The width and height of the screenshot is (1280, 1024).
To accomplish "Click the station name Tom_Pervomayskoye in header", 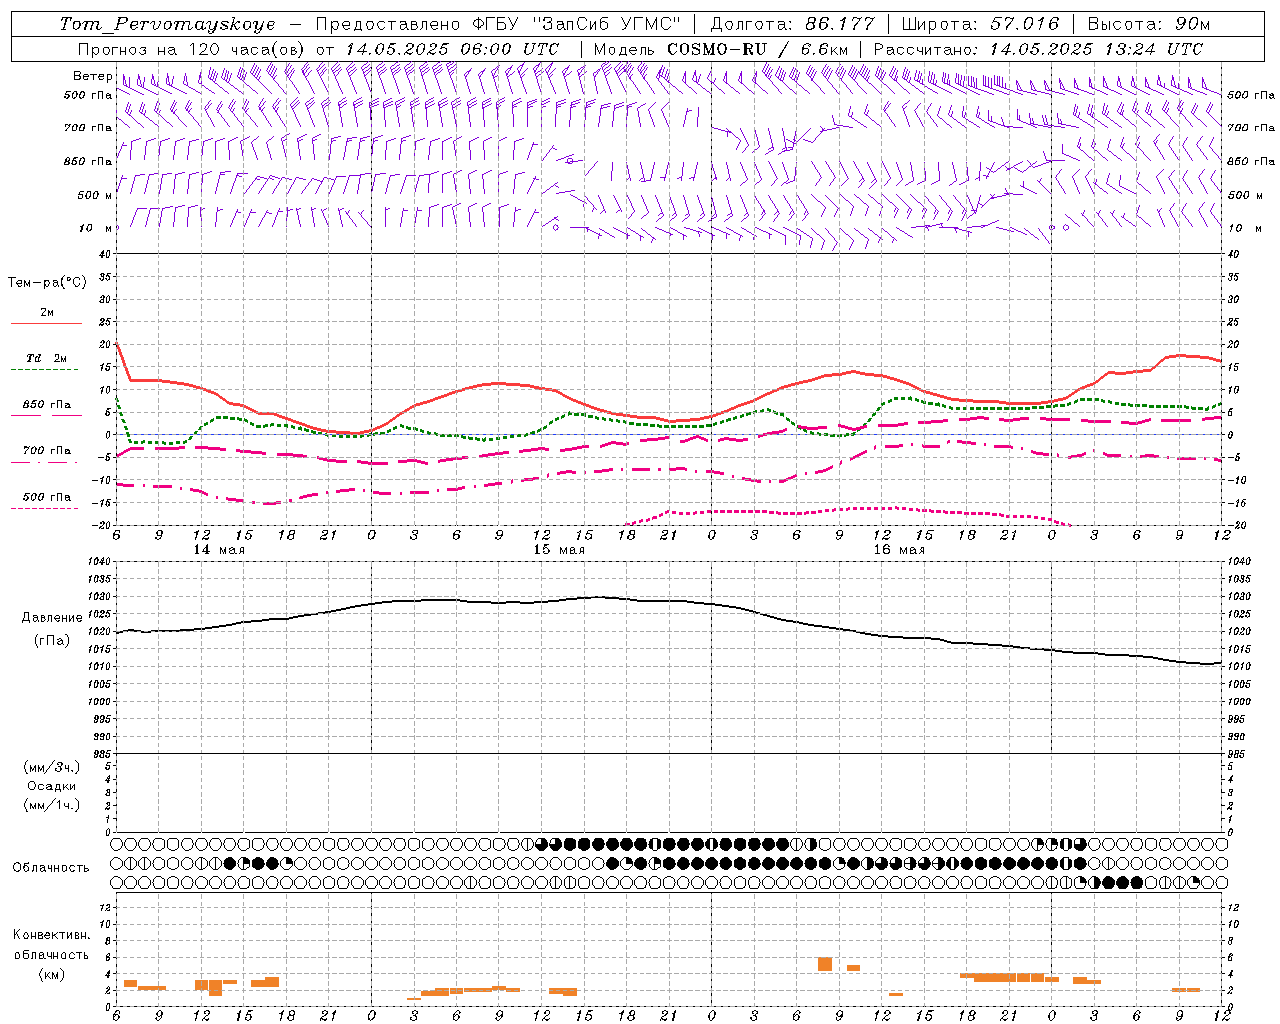I will pos(167,24).
